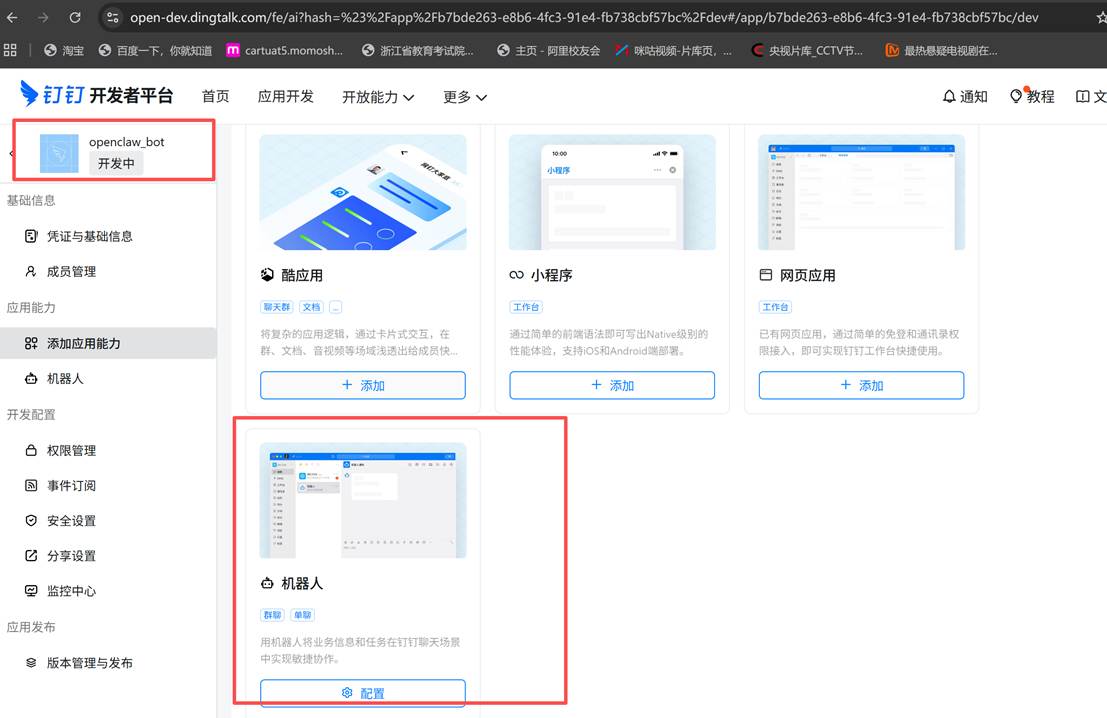1107x718 pixels.
Task: Click the 分享设置 share icon
Action: [x=31, y=556]
